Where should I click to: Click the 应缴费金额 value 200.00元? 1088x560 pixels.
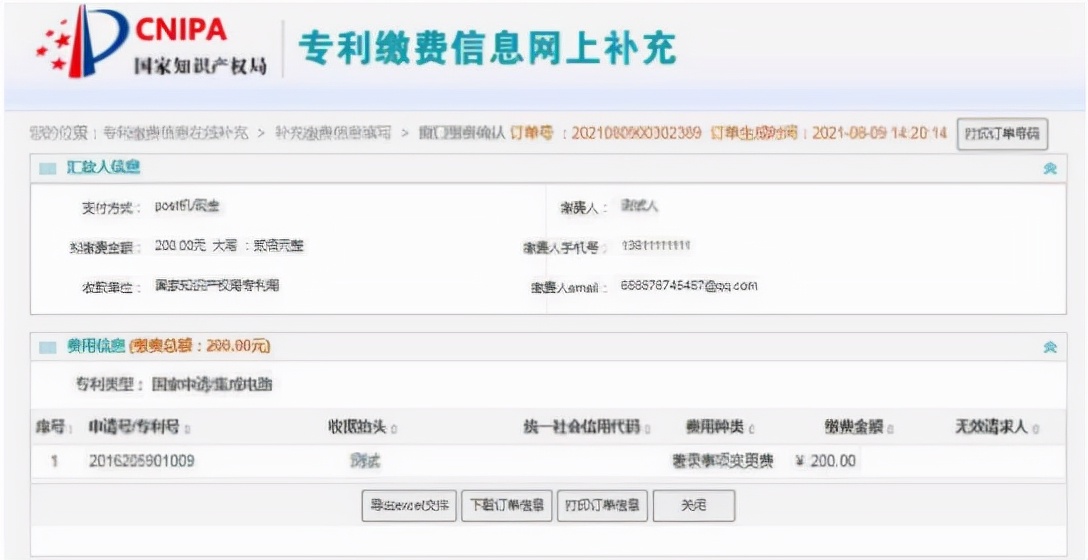(182, 246)
